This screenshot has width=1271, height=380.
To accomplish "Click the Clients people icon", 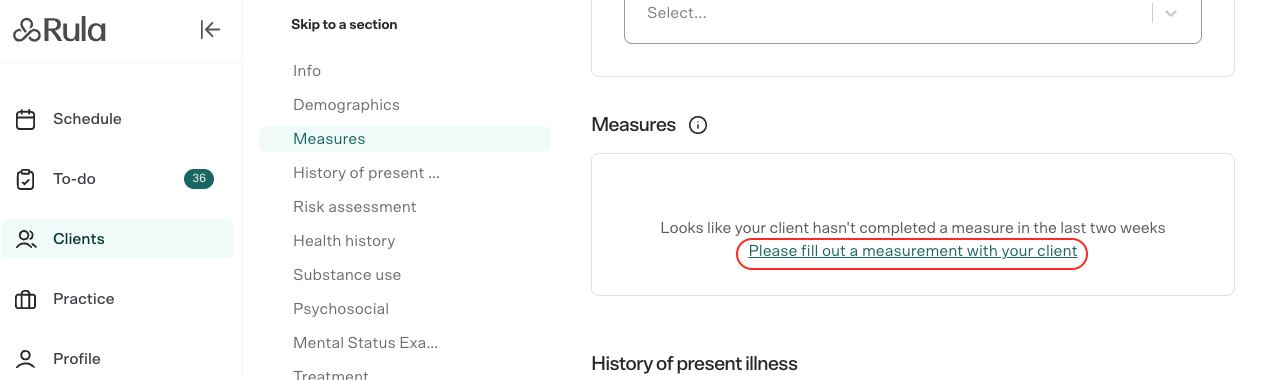I will 26,239.
